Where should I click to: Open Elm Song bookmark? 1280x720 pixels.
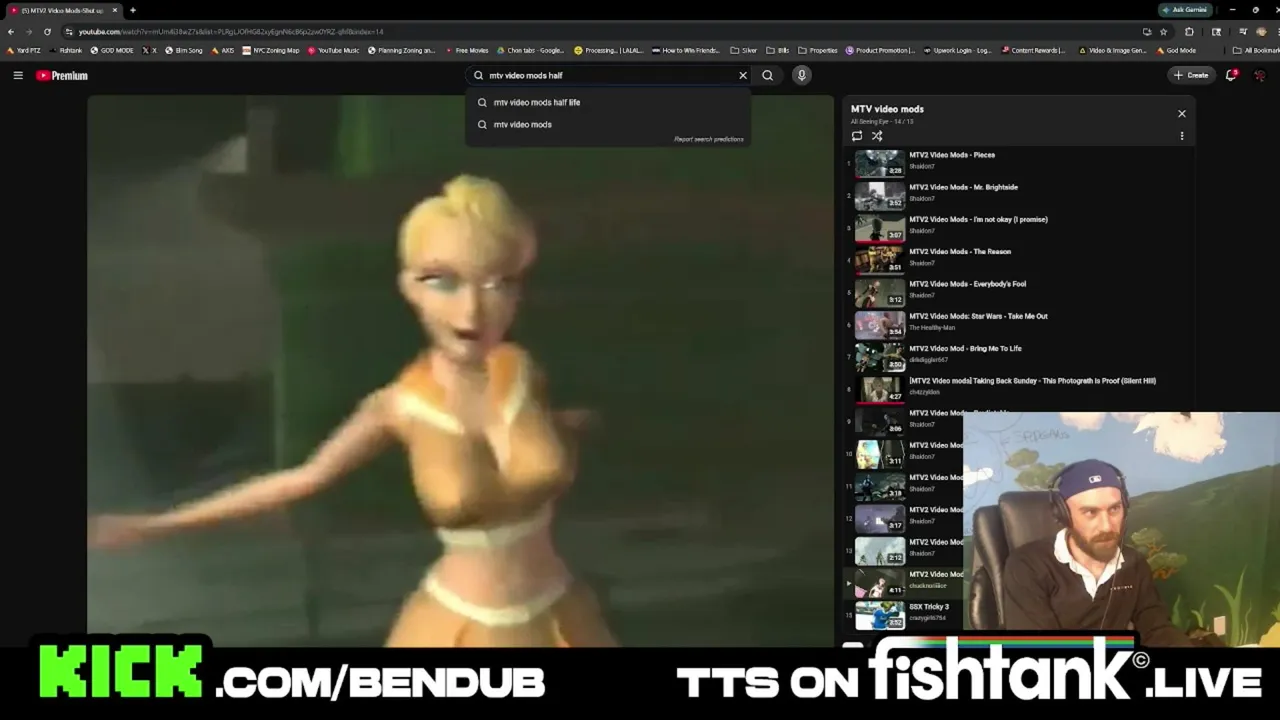click(x=184, y=50)
